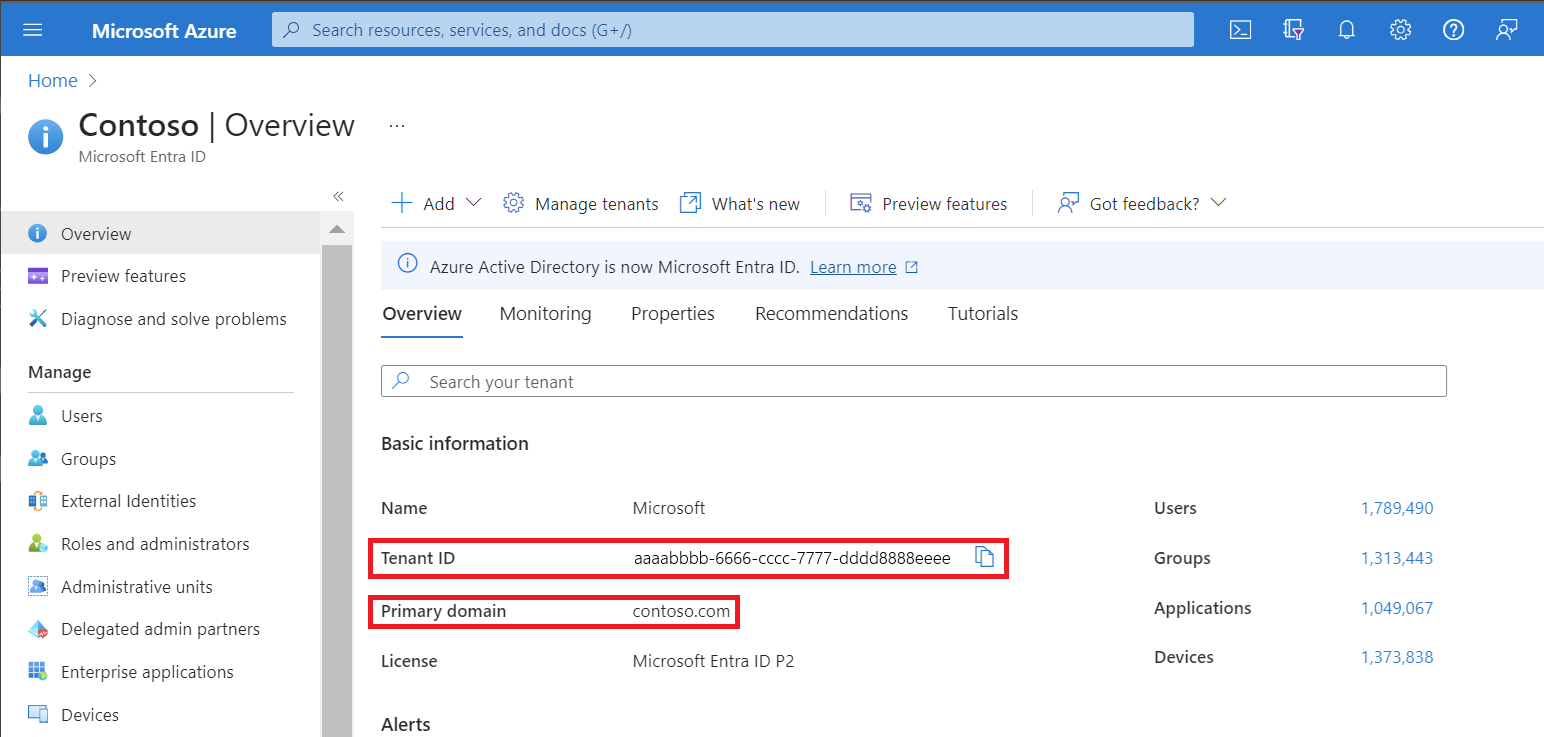The height and width of the screenshot is (737, 1544).
Task: Switch to the Monitoring tab
Action: point(545,314)
